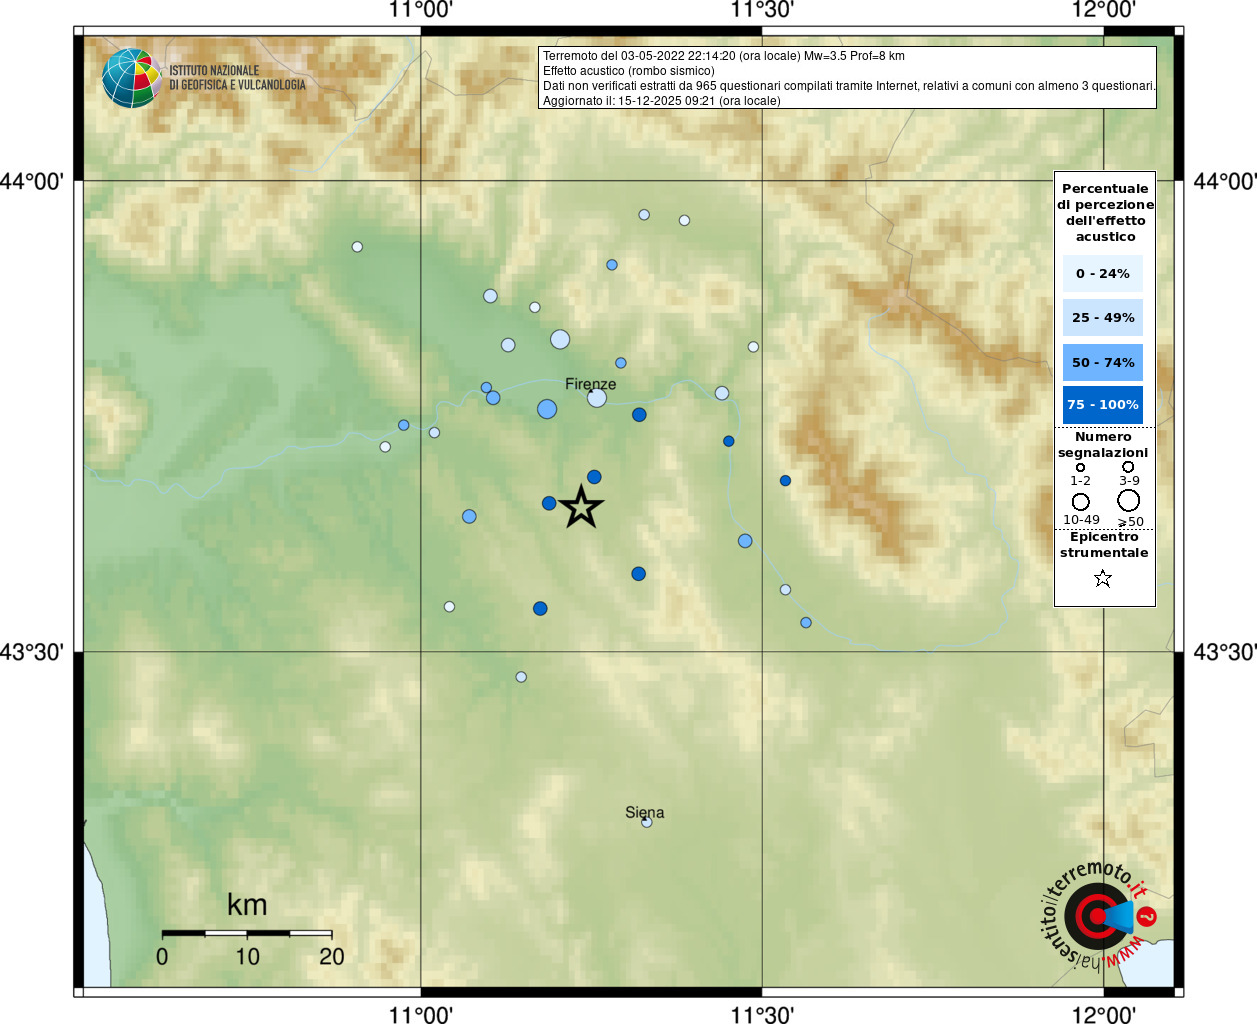Select the 3-9 reports circle in legend
1257x1024 pixels.
pyautogui.click(x=1128, y=466)
